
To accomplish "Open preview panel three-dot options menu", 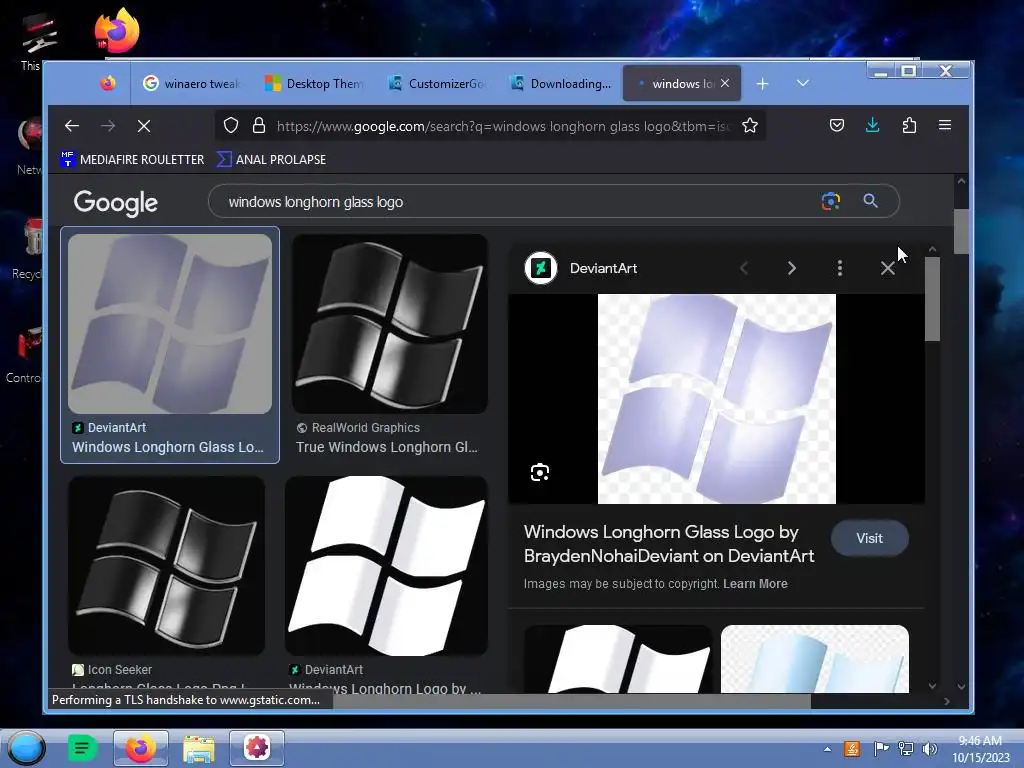I will tap(840, 268).
